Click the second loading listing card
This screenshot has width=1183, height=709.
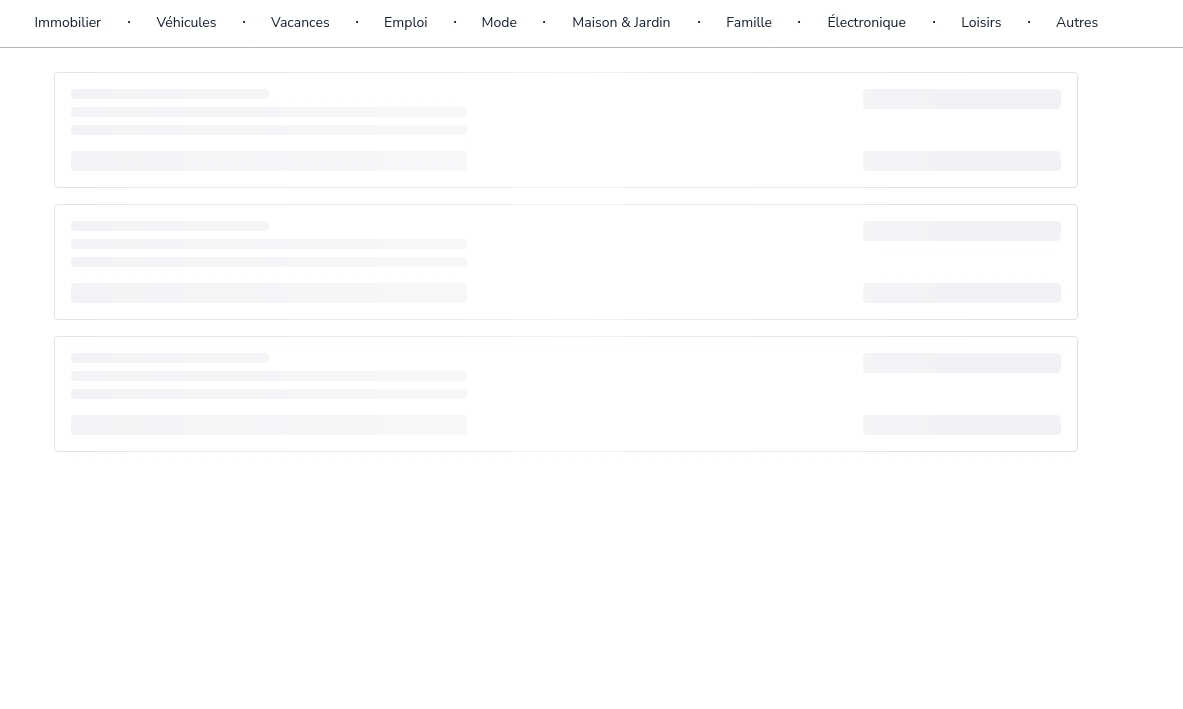(x=660, y=262)
